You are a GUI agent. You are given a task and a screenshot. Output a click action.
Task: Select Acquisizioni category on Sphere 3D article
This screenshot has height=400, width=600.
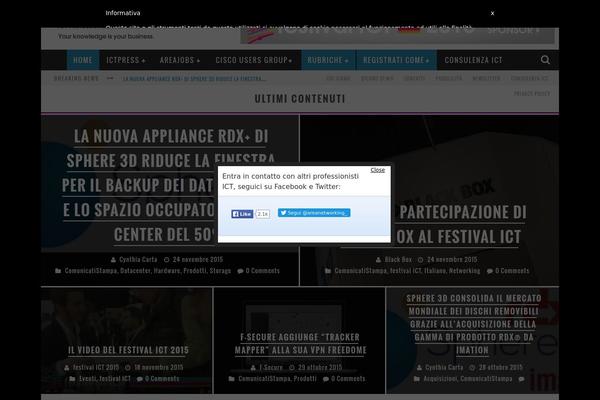tap(440, 379)
